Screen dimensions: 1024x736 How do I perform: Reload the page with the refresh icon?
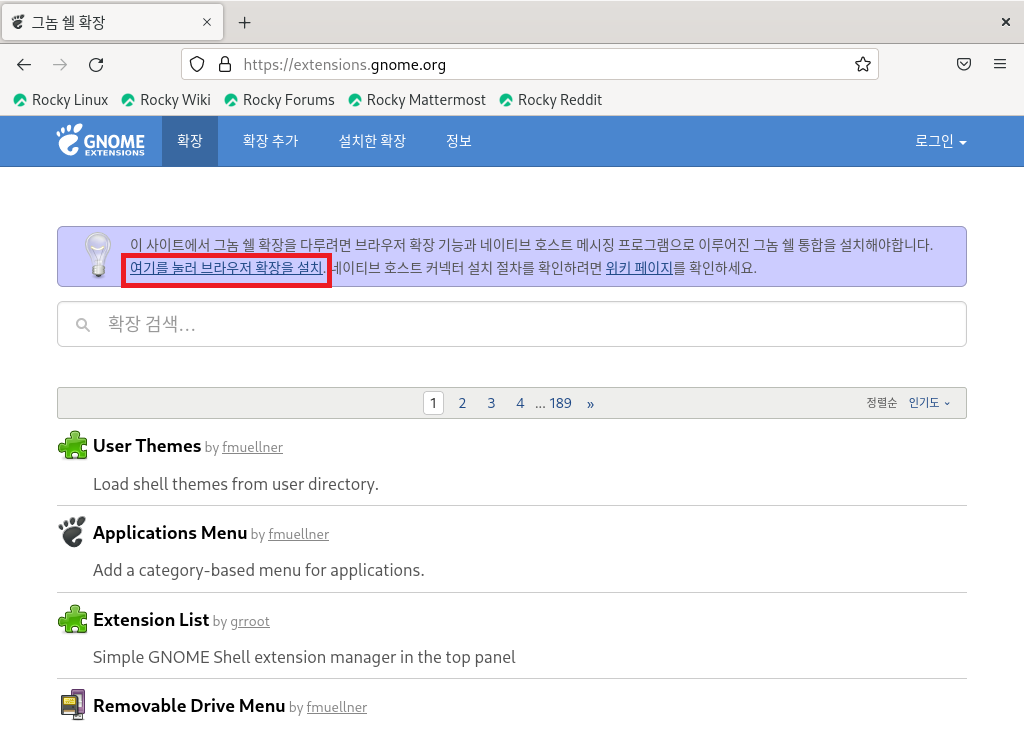[96, 65]
